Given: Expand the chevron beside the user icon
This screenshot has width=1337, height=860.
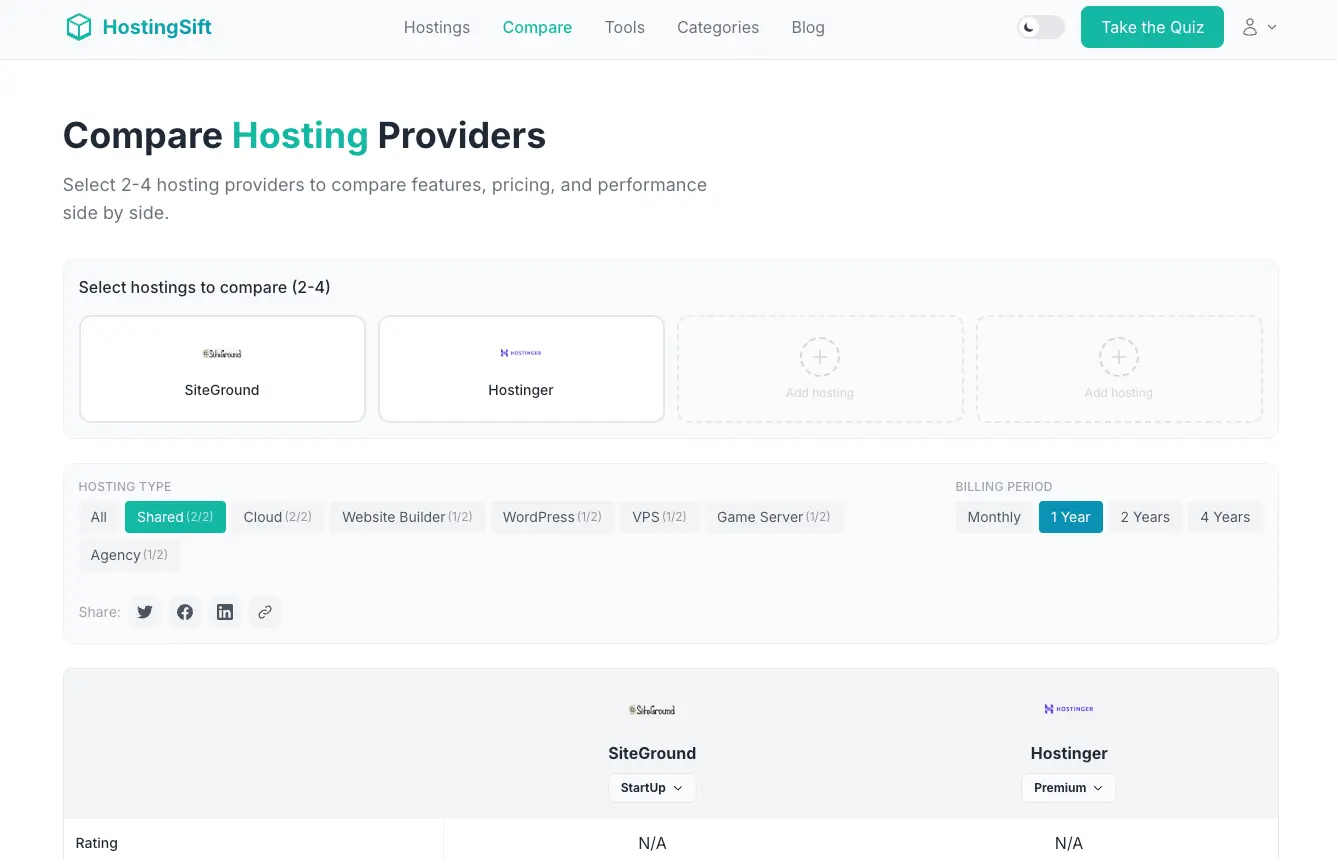Looking at the screenshot, I should click(x=1272, y=28).
